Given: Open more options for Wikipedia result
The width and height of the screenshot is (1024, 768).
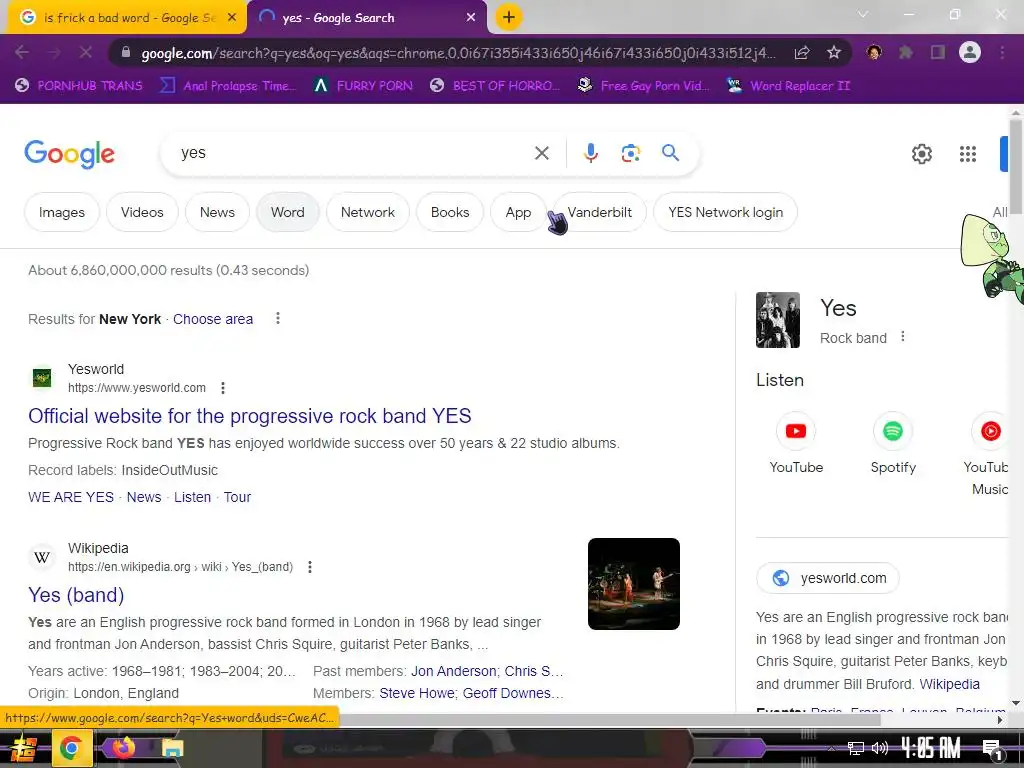Looking at the screenshot, I should click(x=310, y=567).
